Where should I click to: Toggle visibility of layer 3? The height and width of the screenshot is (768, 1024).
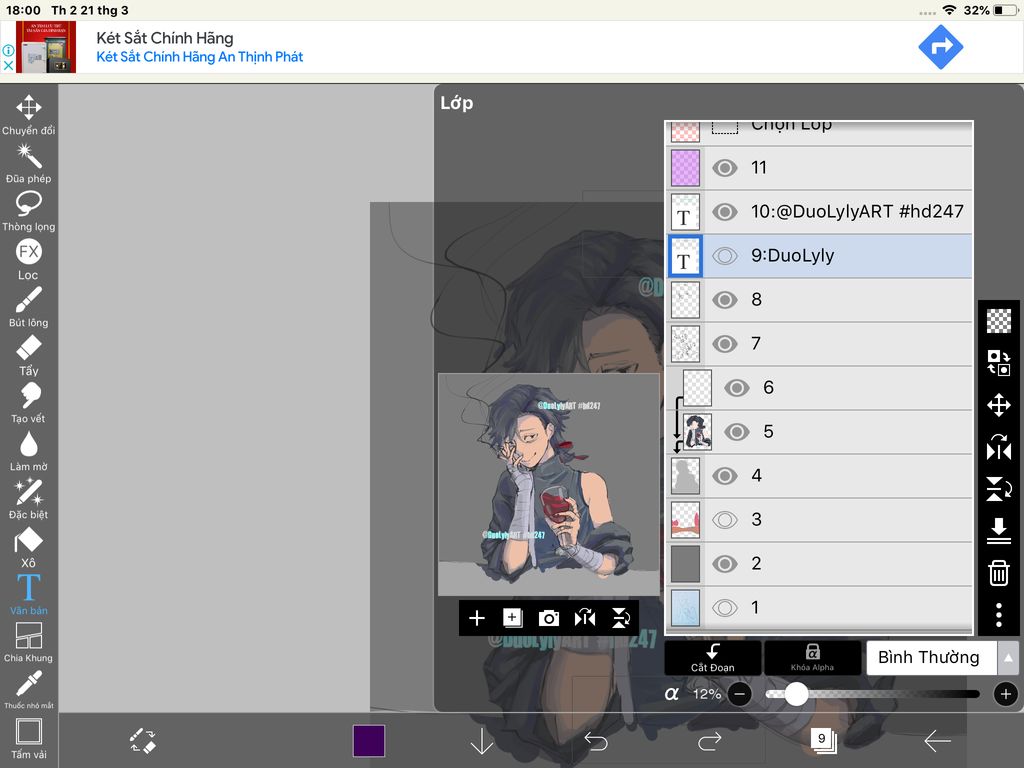tap(725, 520)
